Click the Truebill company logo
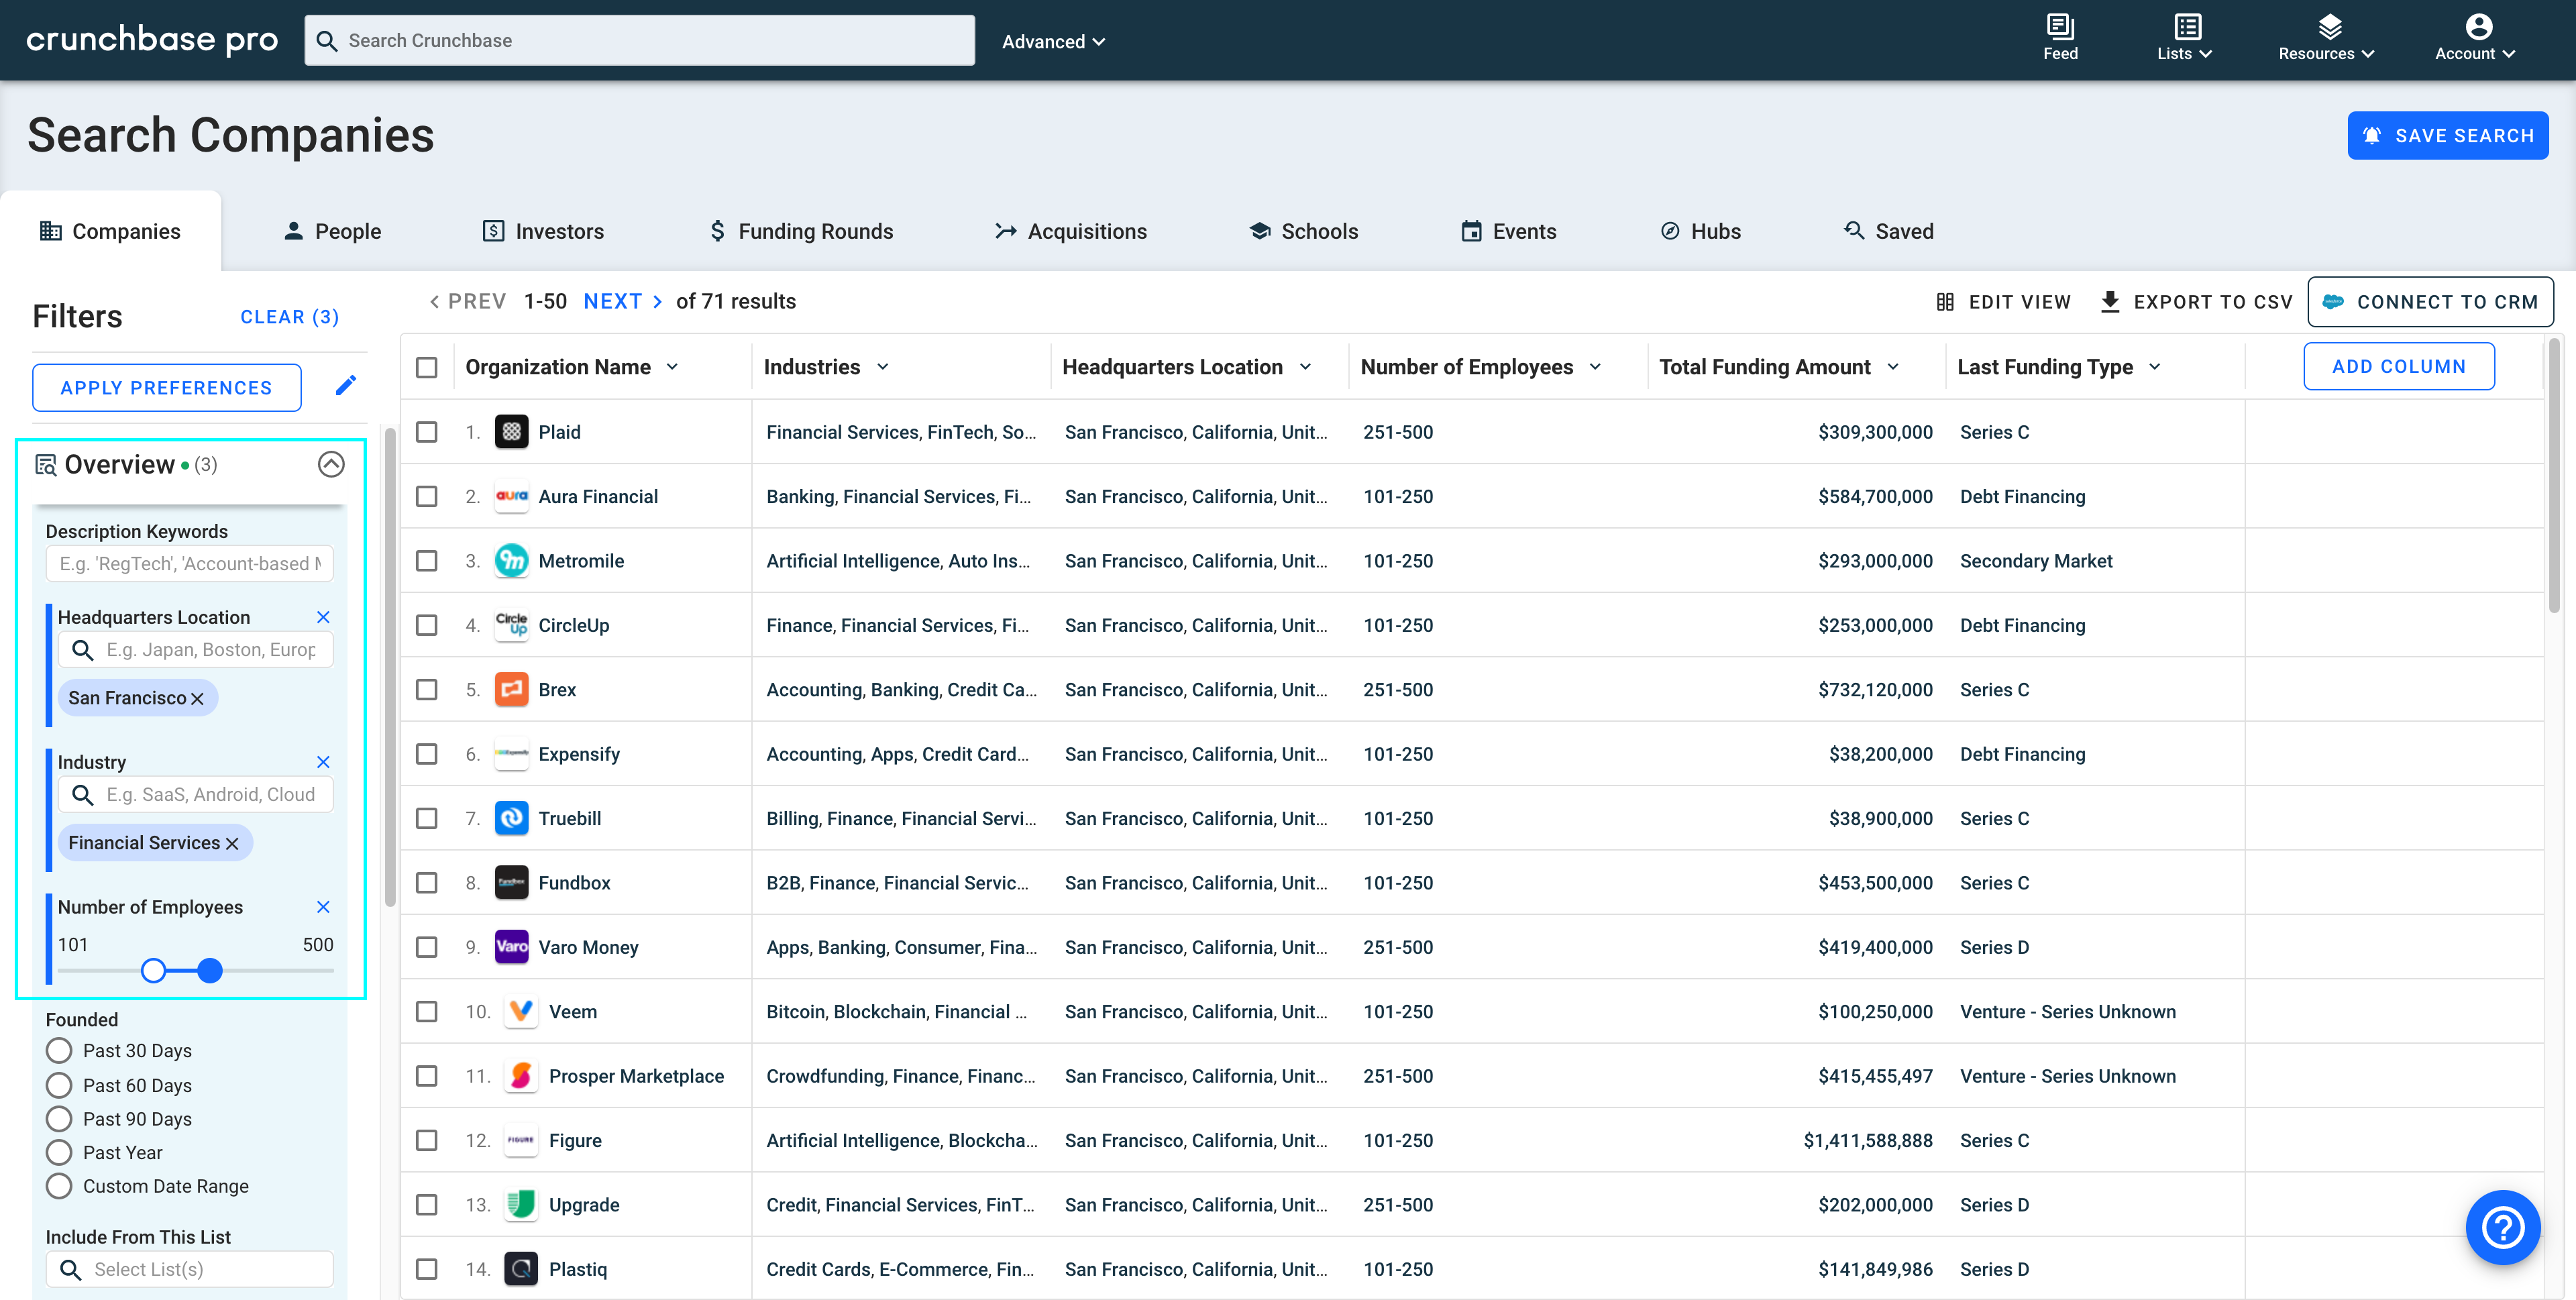 tap(511, 818)
